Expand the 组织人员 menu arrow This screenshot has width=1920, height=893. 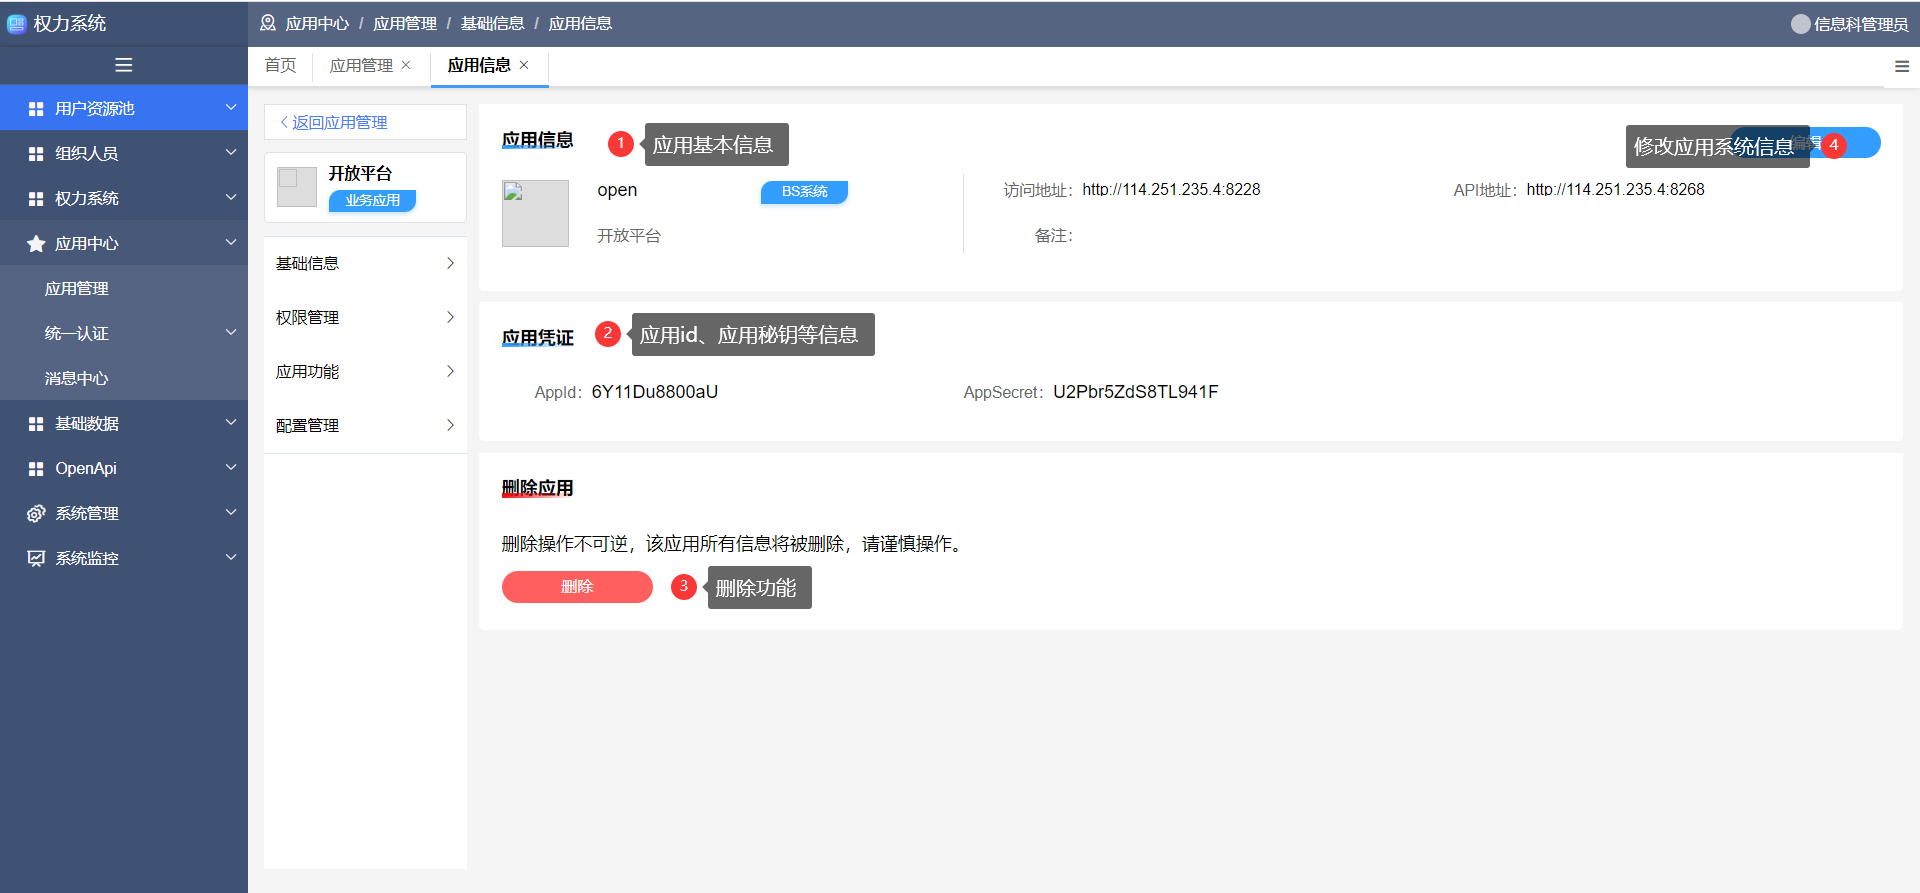pyautogui.click(x=230, y=152)
